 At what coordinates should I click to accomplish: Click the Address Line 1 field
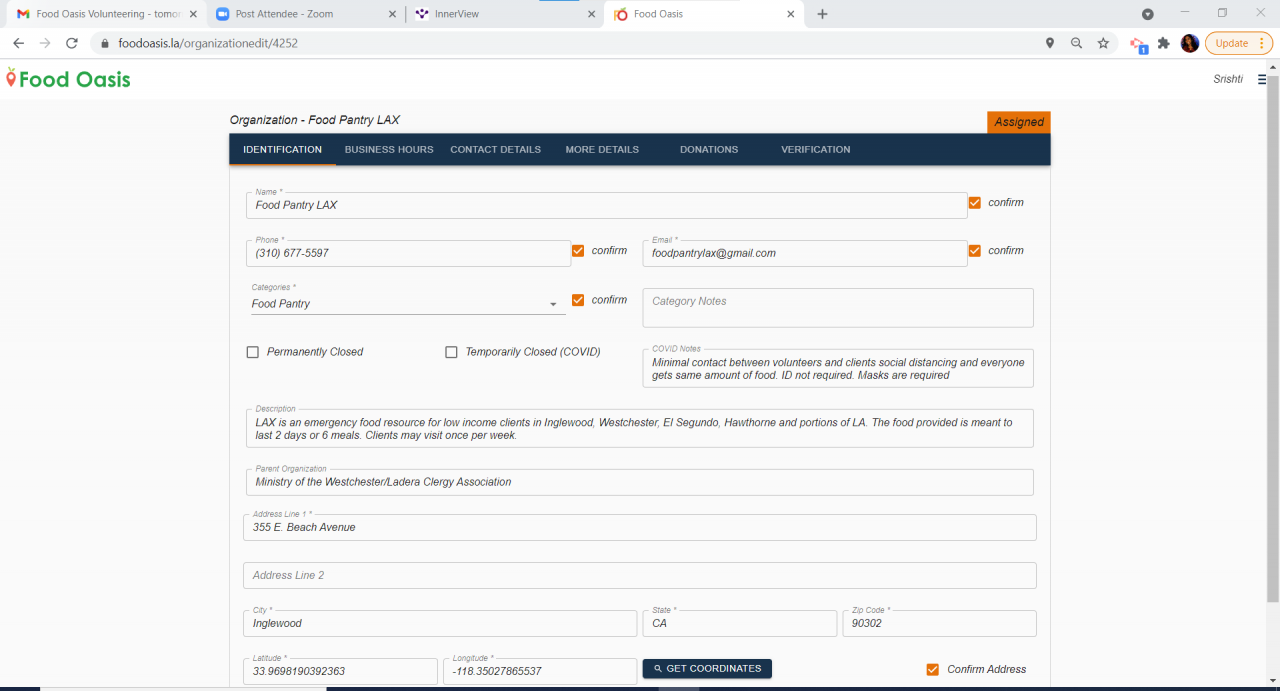[x=640, y=527]
